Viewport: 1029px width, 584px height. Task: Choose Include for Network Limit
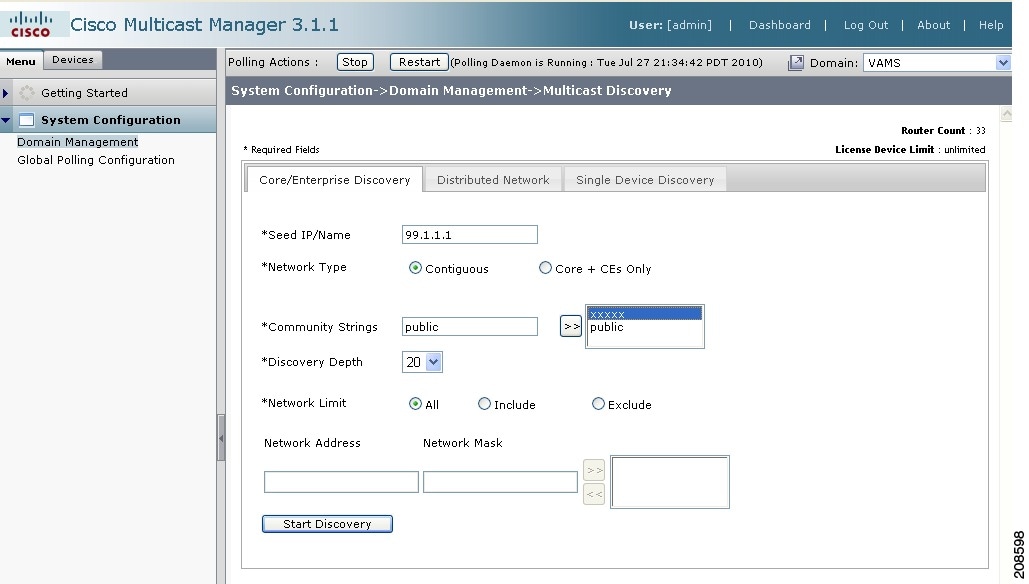coord(484,404)
